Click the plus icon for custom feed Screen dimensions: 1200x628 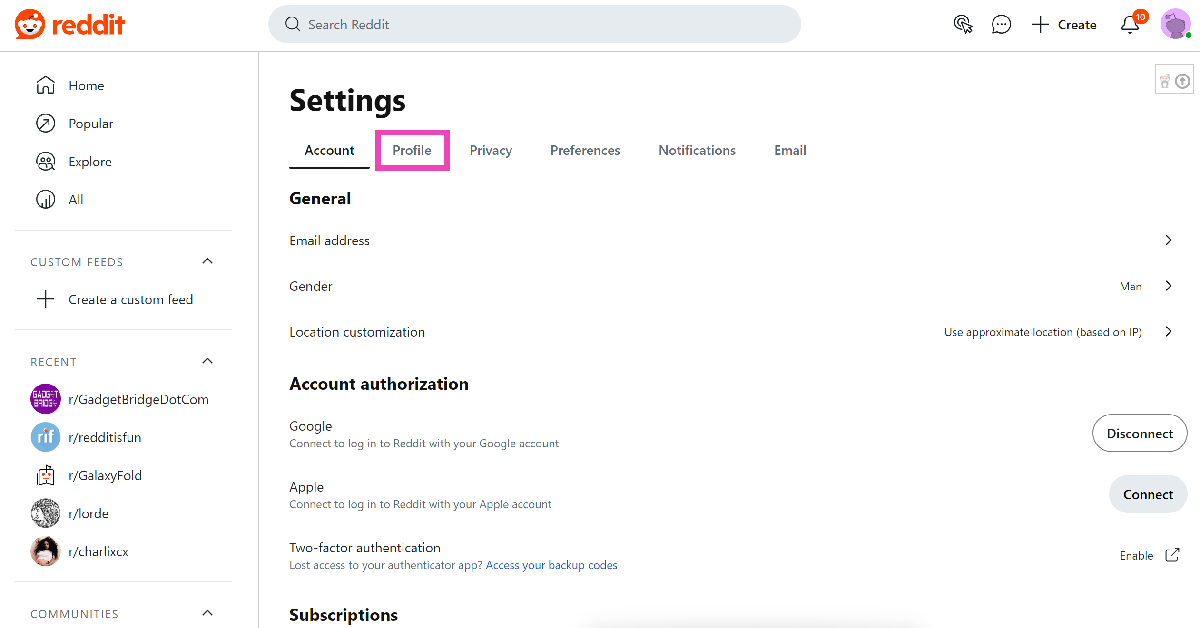coord(45,299)
